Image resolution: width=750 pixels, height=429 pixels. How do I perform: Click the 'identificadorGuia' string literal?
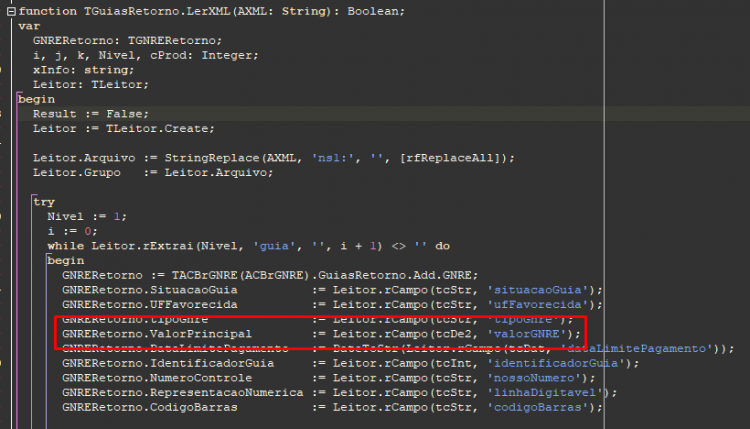tap(556, 363)
